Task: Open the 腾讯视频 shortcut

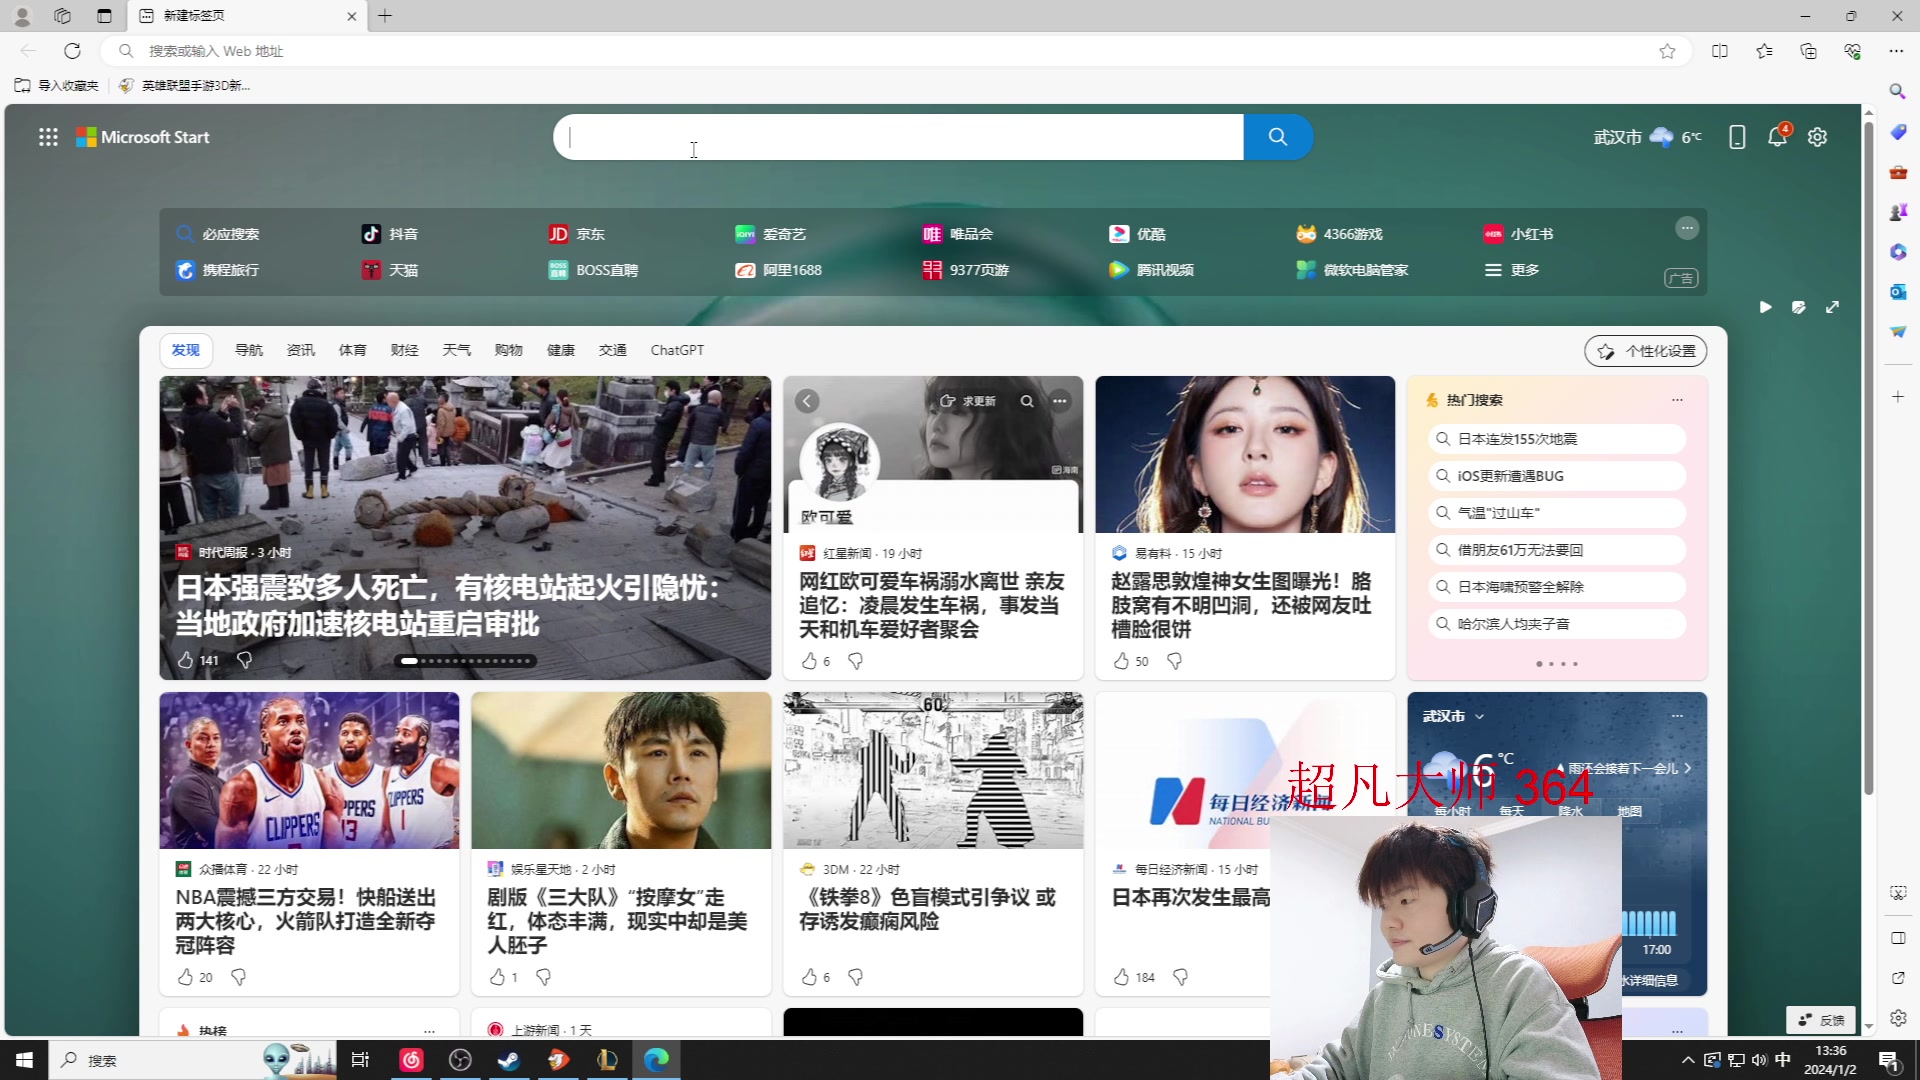Action: (x=1152, y=270)
